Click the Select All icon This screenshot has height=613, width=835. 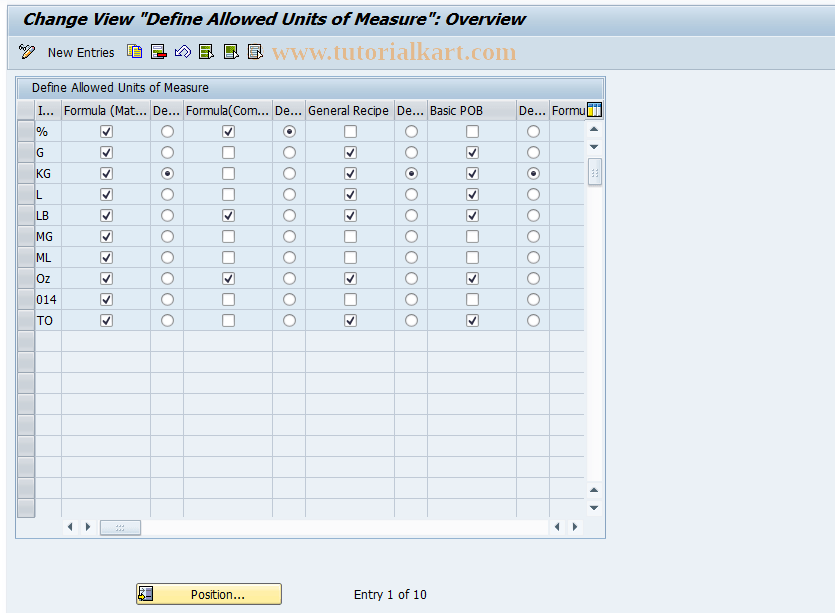point(205,52)
